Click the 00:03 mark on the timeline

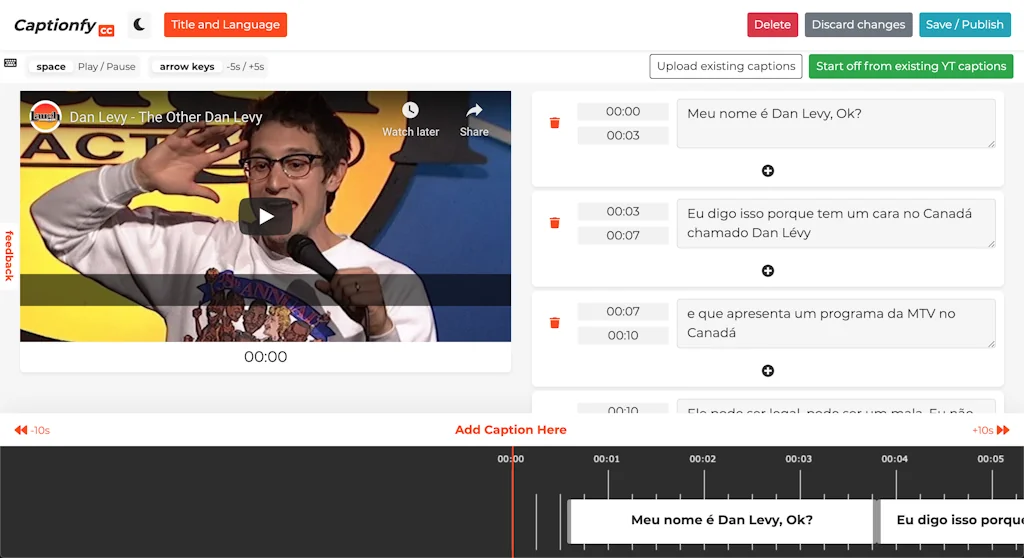(x=799, y=459)
